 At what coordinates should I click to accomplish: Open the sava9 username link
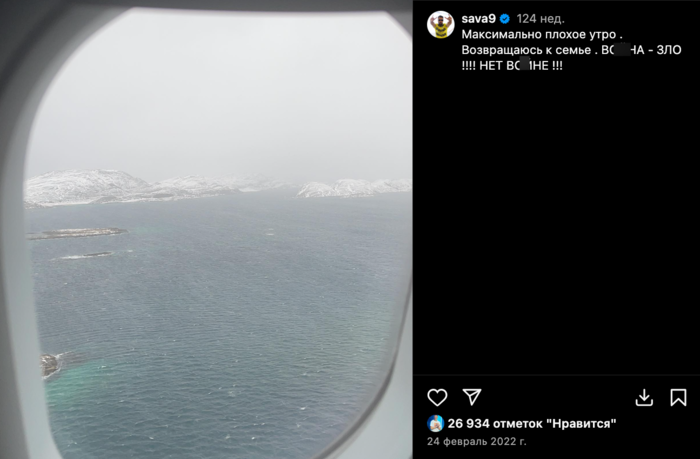pyautogui.click(x=479, y=19)
